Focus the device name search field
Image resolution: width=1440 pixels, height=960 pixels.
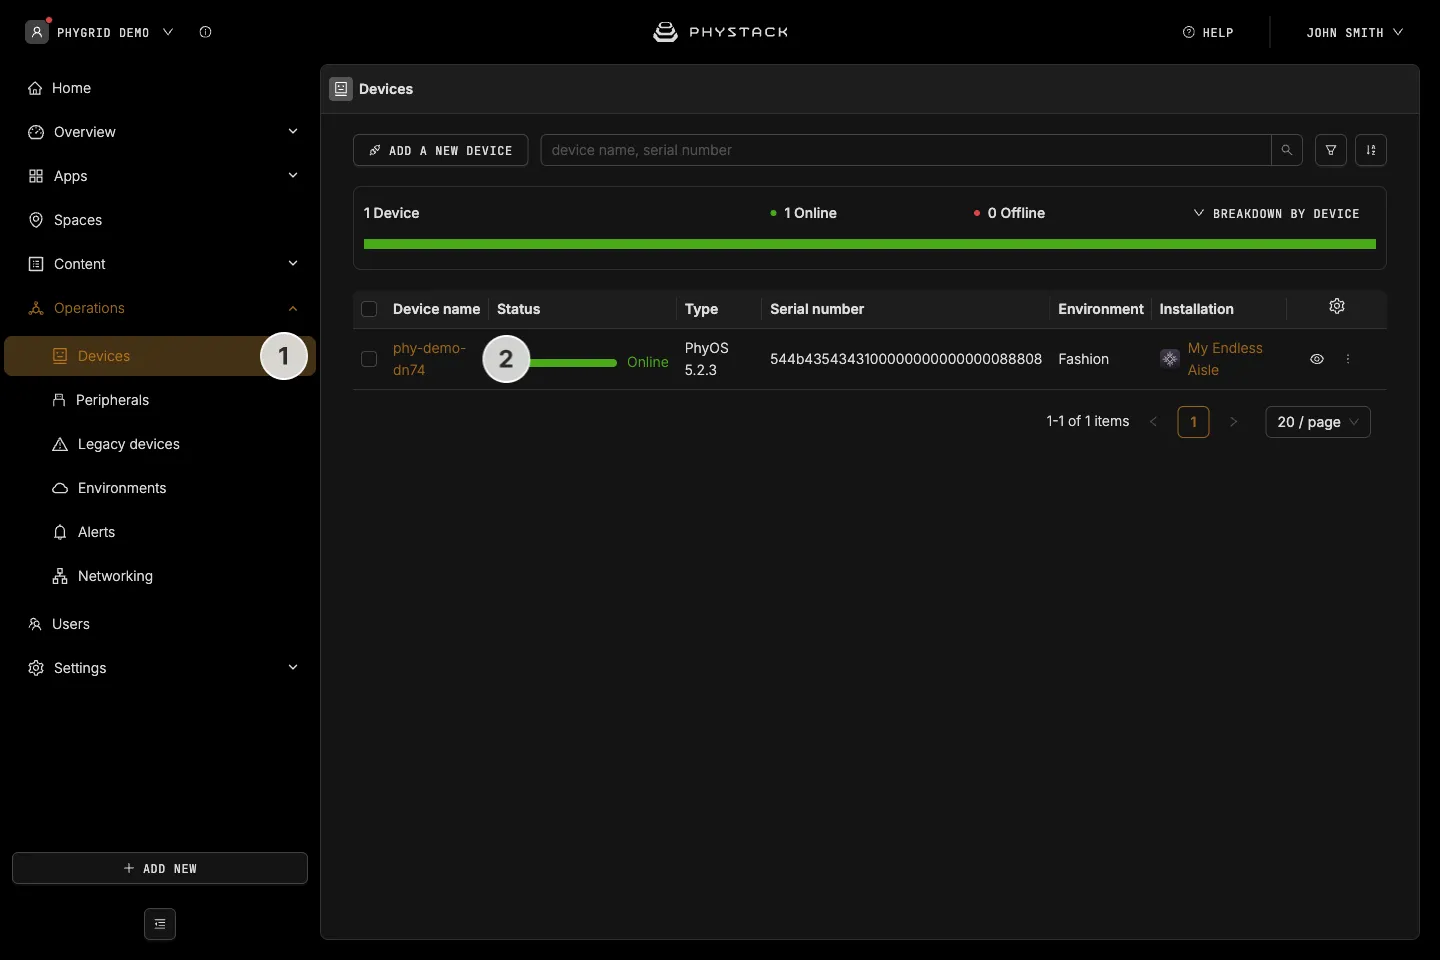point(906,150)
